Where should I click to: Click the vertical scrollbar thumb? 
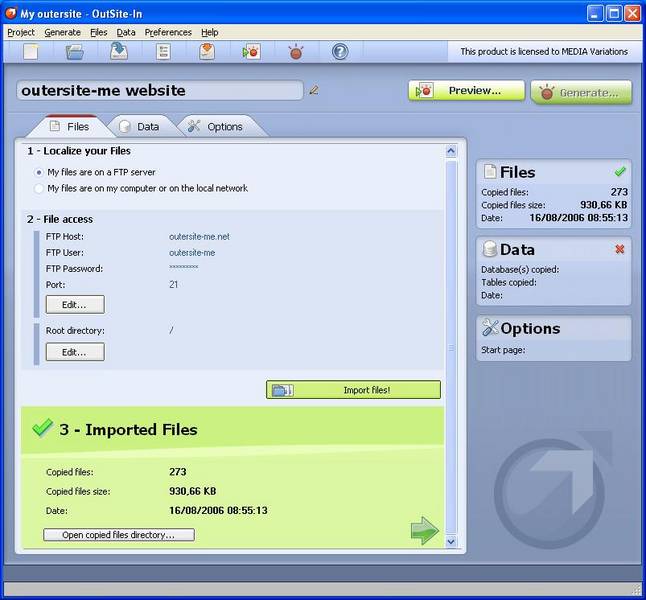[x=451, y=347]
